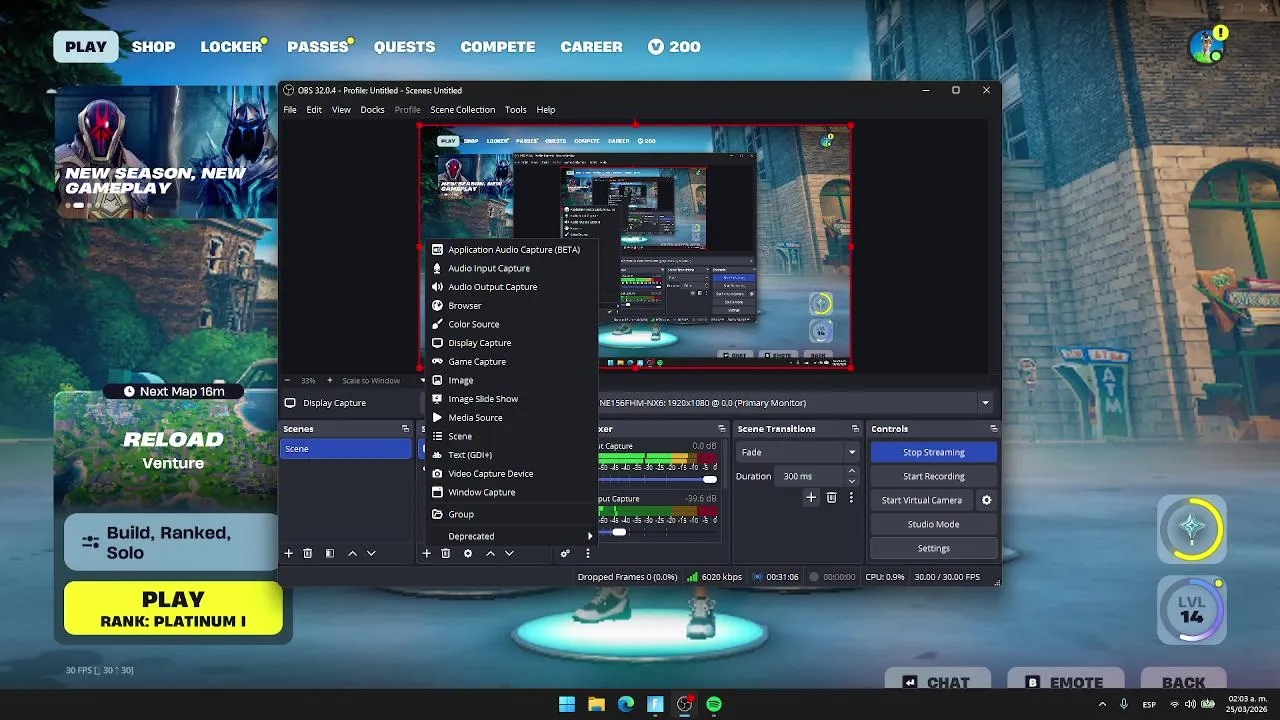Remove selected scene with trash icon

[x=308, y=553]
